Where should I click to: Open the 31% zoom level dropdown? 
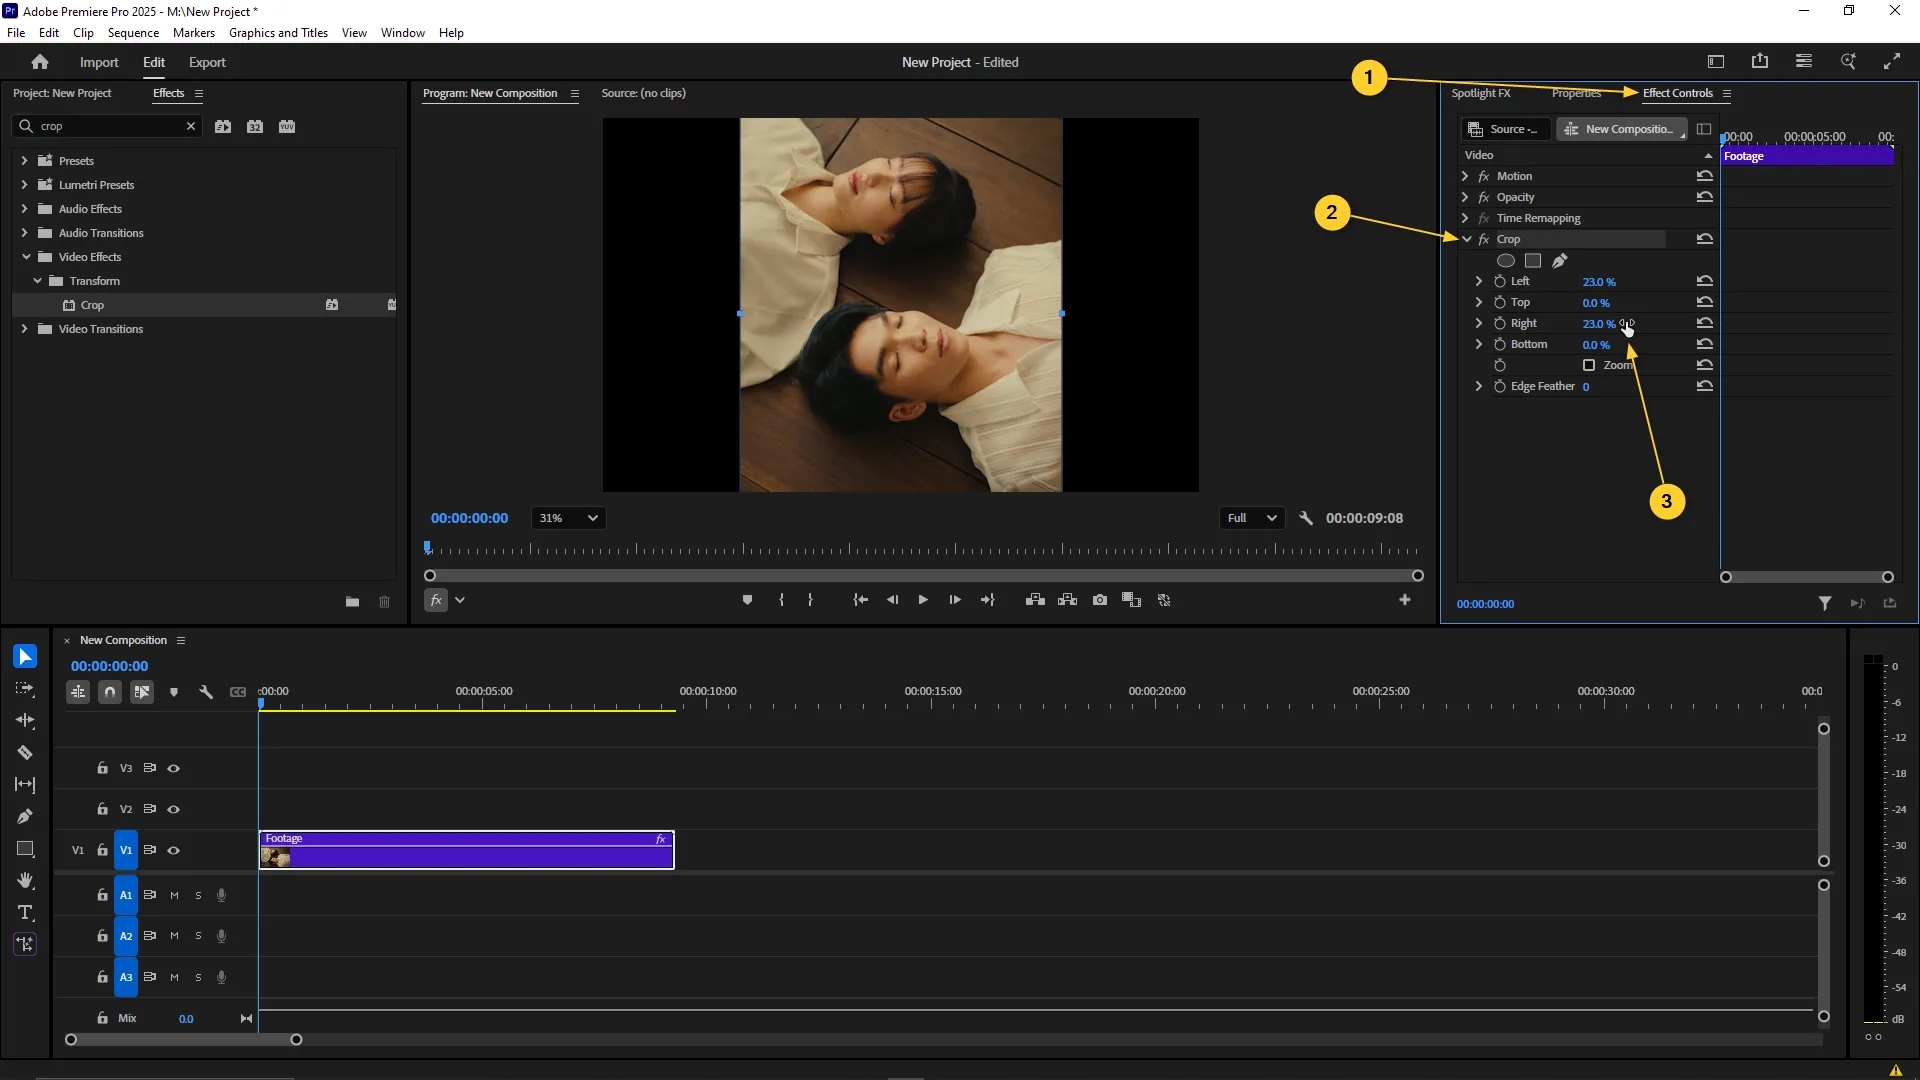coord(567,518)
